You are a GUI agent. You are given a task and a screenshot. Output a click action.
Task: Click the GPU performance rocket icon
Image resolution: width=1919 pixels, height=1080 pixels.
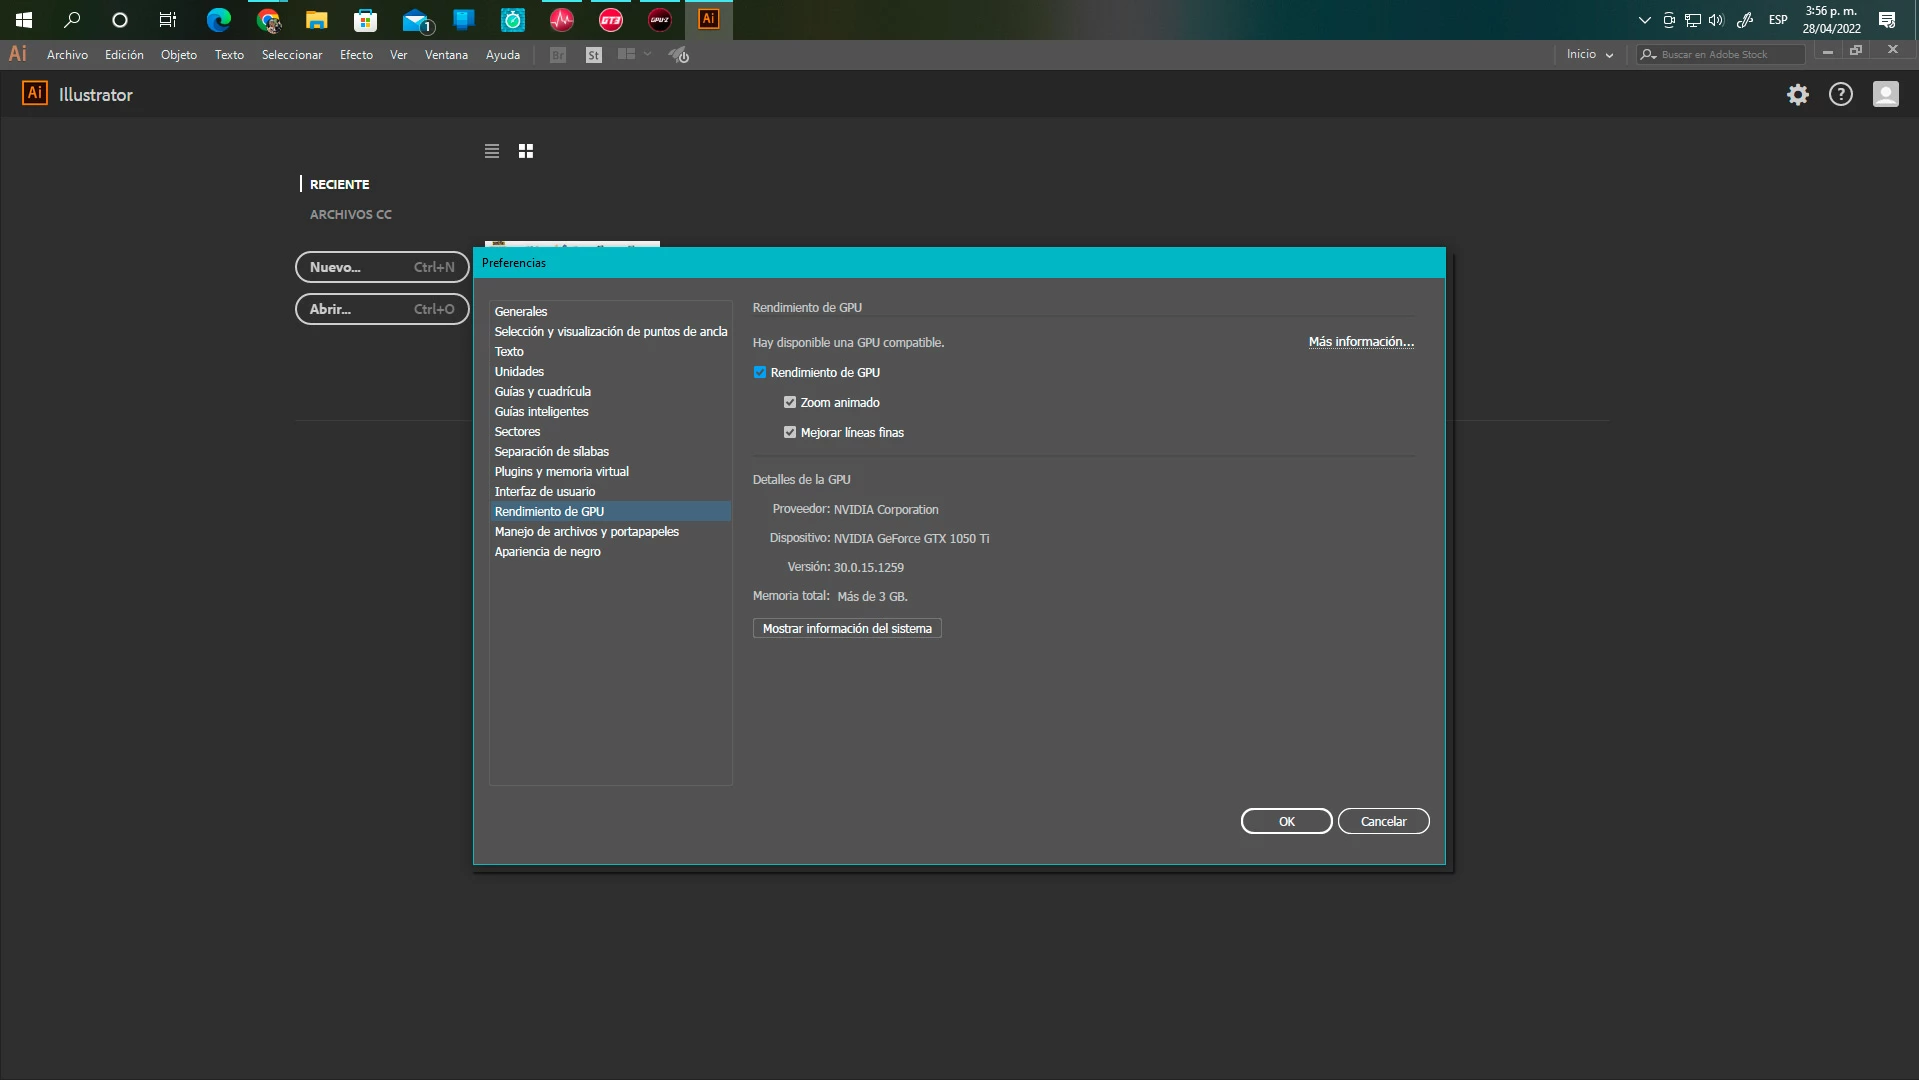point(679,55)
